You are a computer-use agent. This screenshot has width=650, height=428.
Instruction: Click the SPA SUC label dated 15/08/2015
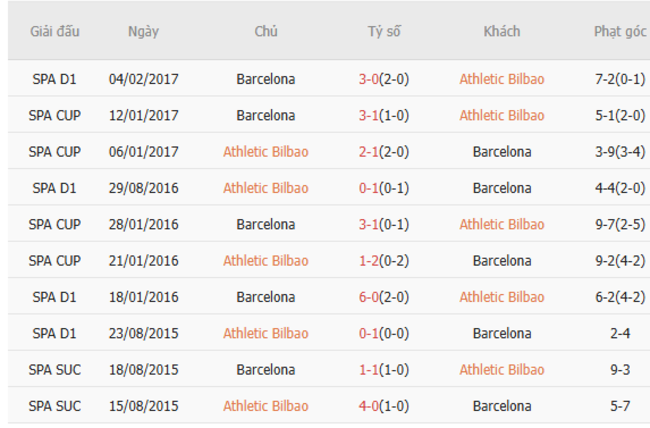(x=54, y=406)
